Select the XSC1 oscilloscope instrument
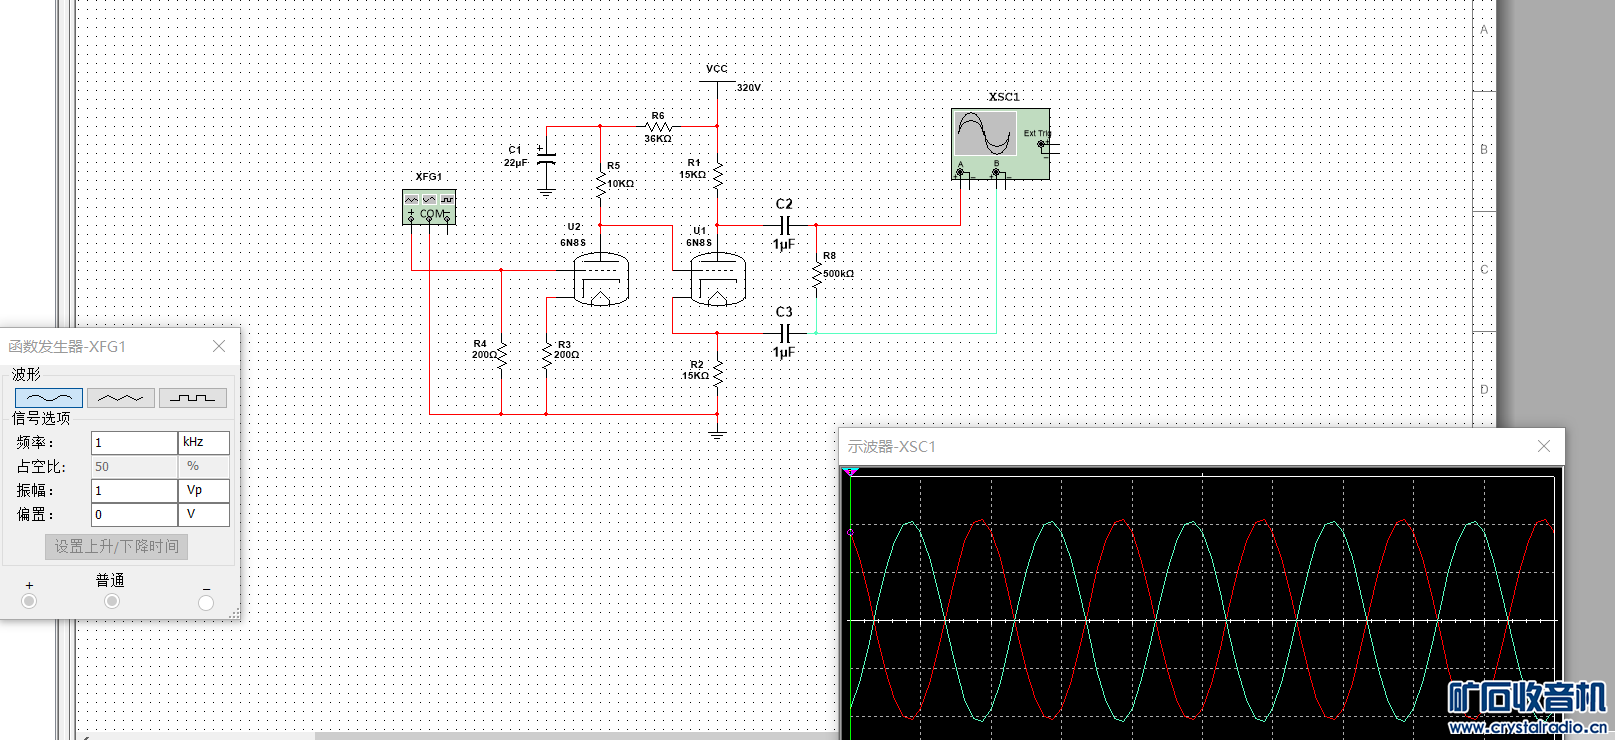Viewport: 1615px width, 740px height. [x=1000, y=144]
